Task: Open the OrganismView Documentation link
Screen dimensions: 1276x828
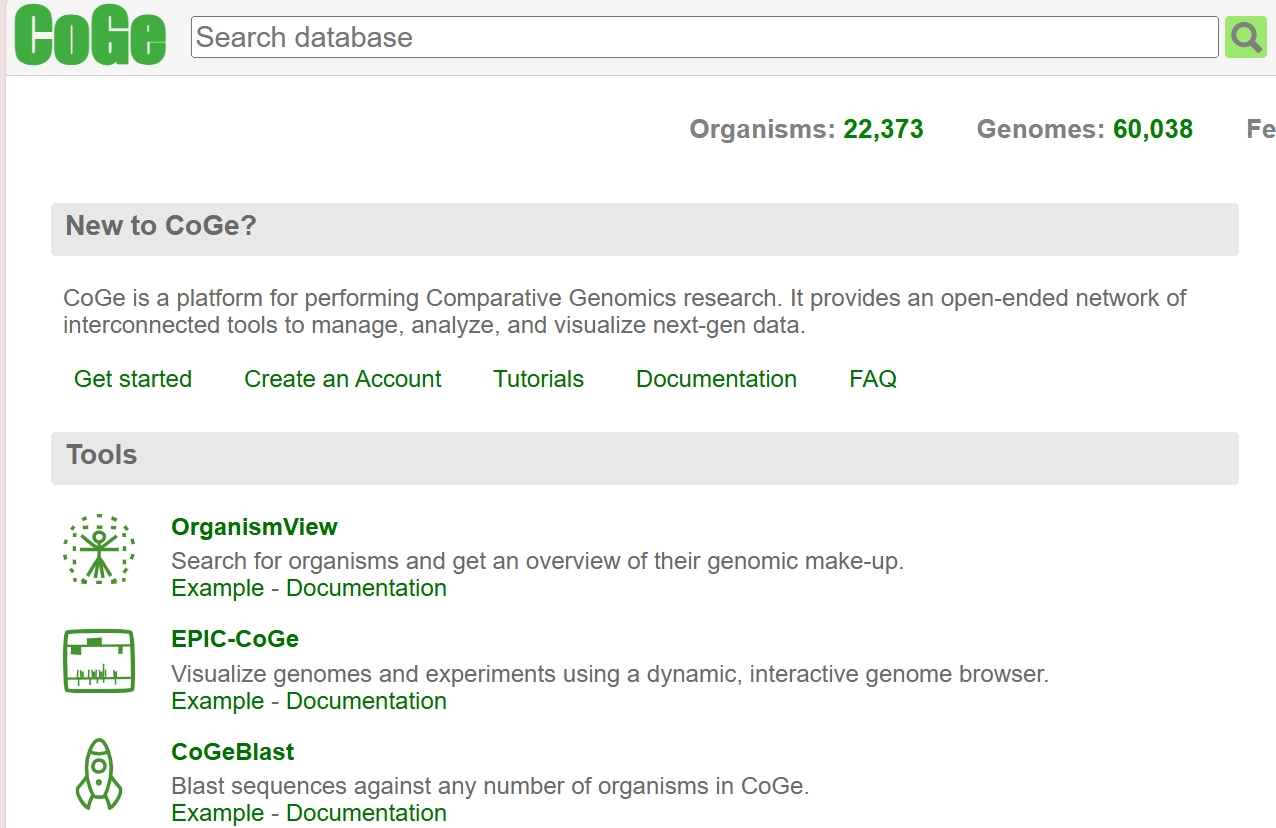Action: pos(367,588)
